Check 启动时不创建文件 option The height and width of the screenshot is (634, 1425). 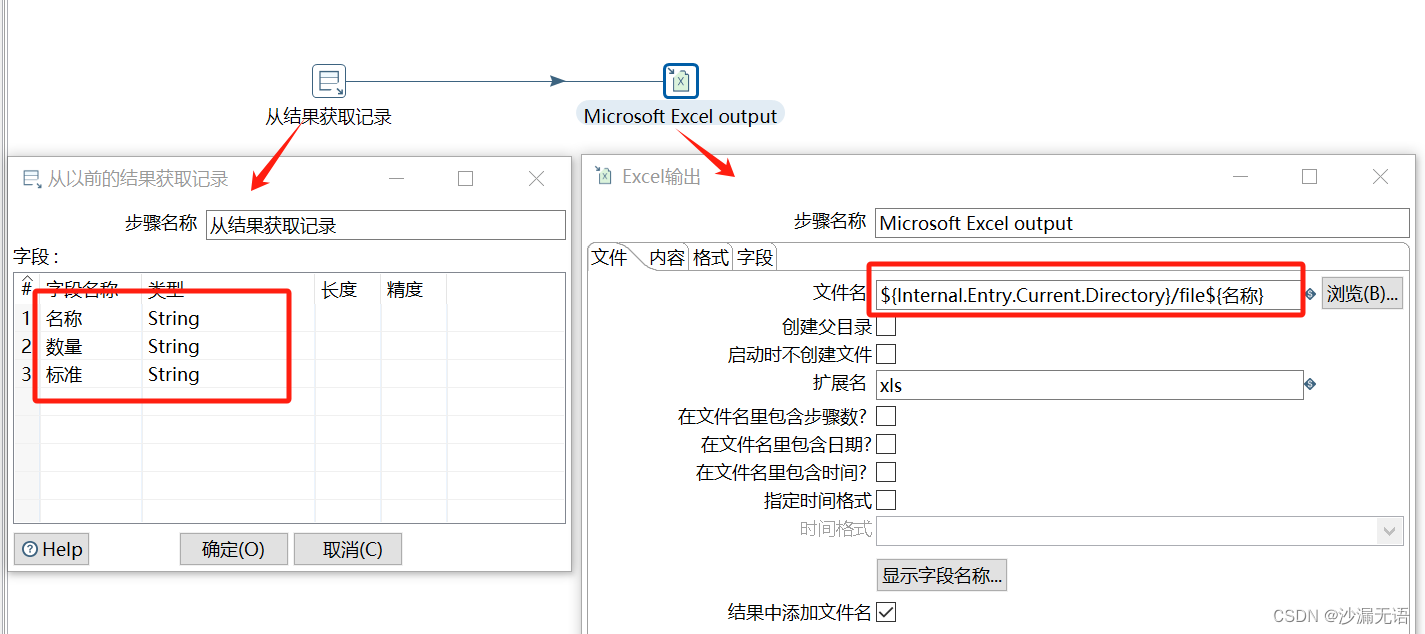coord(885,355)
